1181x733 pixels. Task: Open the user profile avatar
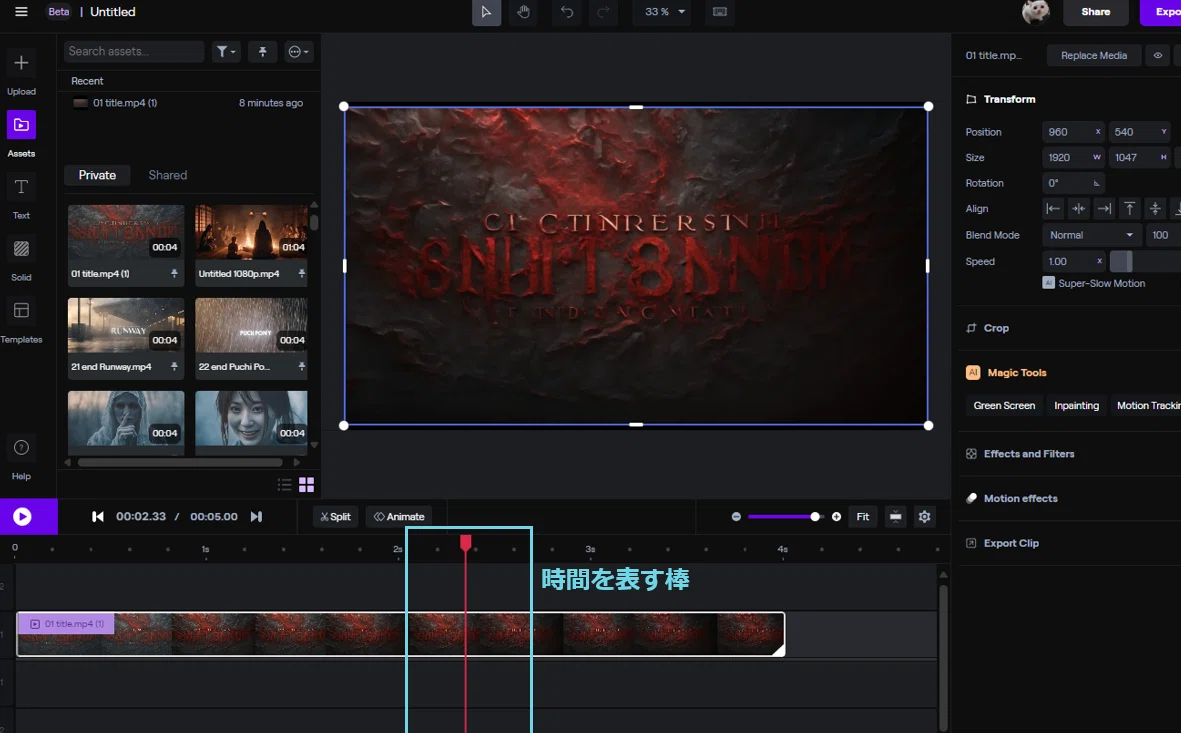click(x=1036, y=12)
